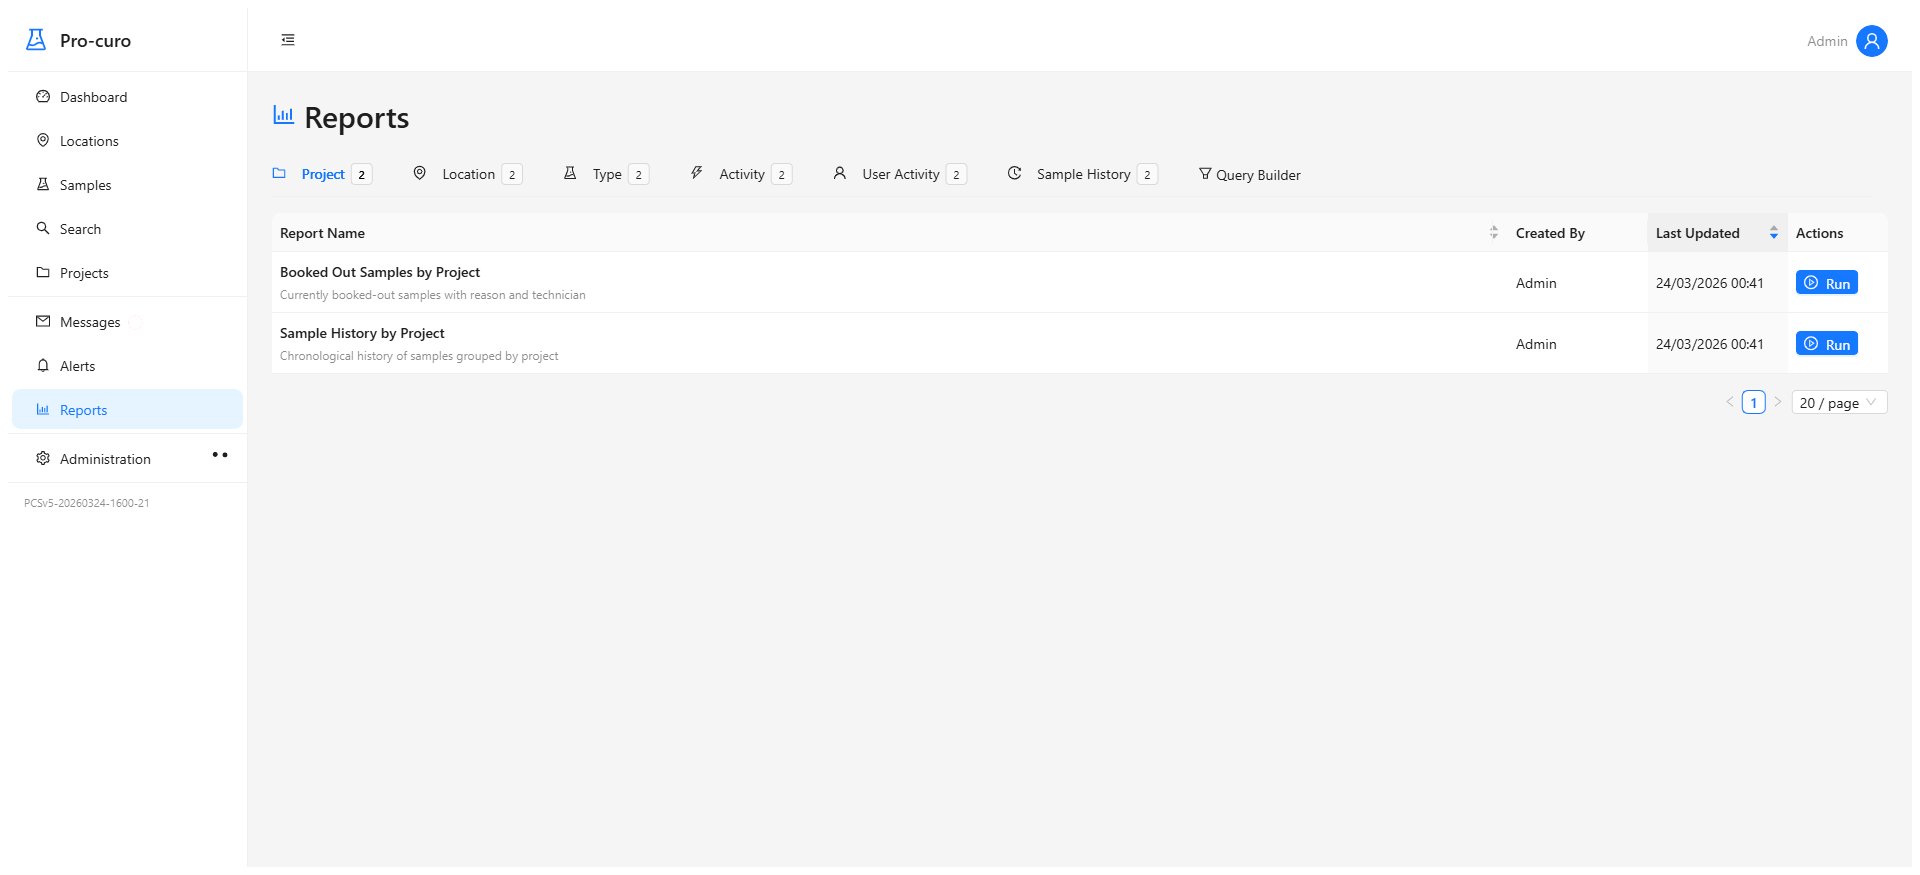1920x875 pixels.
Task: Switch to the Activity reports tab
Action: (741, 174)
